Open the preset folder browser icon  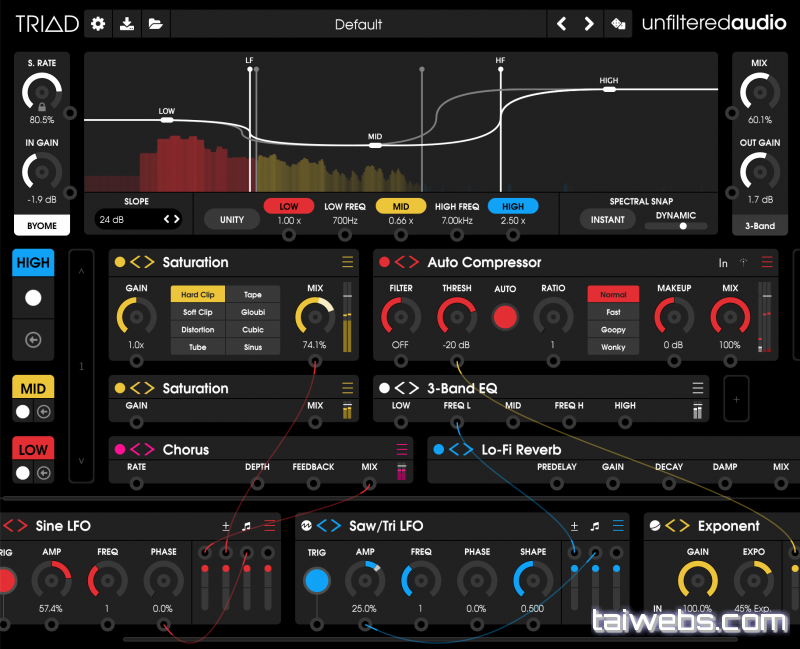155,24
